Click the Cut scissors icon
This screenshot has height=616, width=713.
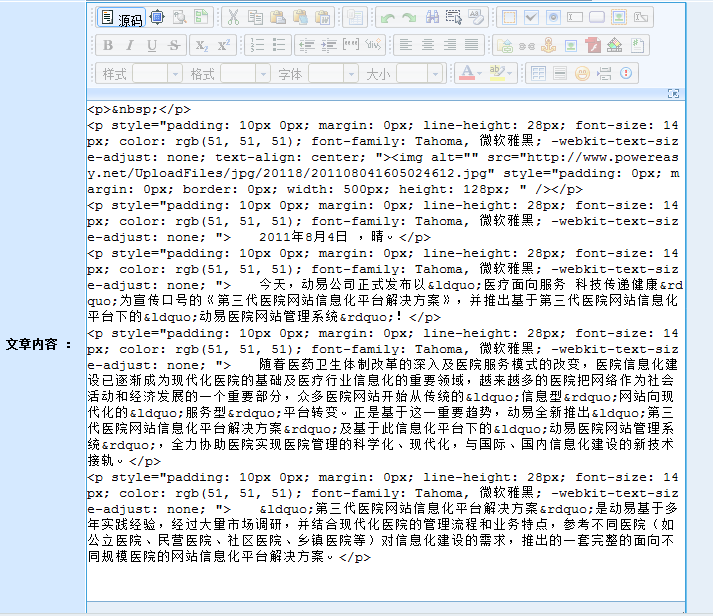pos(231,18)
